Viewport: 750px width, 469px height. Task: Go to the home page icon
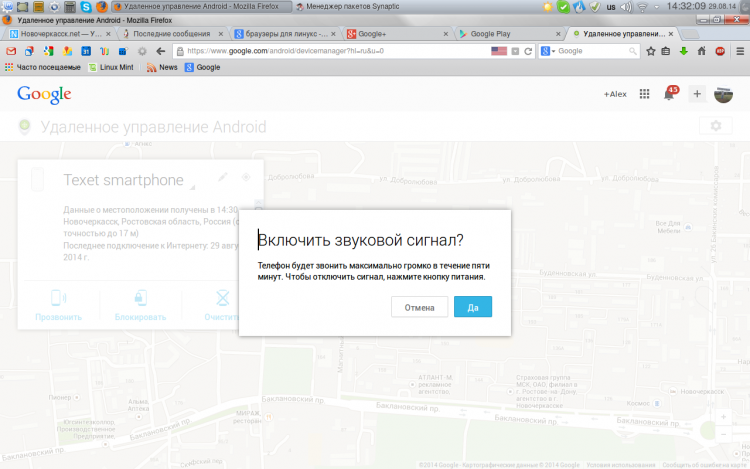tap(702, 51)
